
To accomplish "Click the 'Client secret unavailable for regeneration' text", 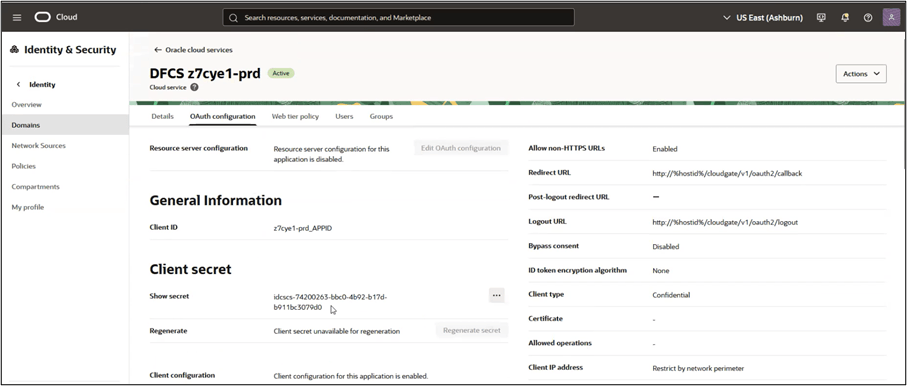I will (337, 332).
